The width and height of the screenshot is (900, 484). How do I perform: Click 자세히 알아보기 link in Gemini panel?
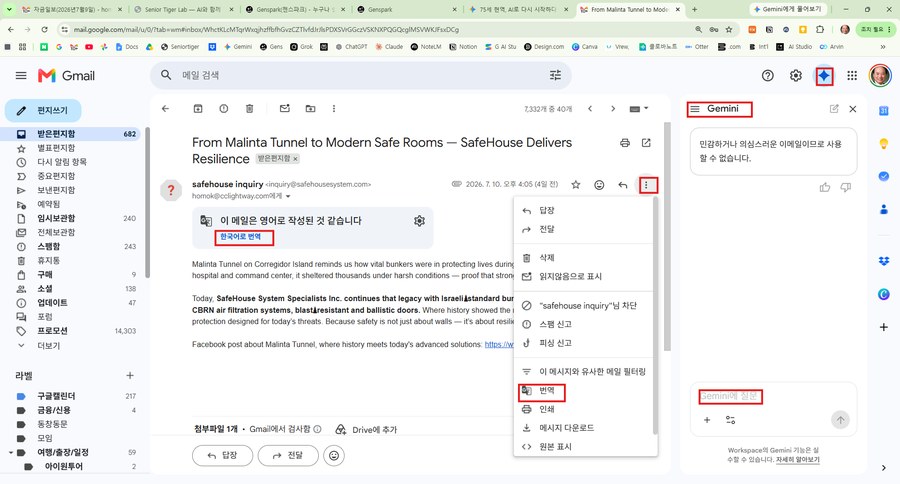point(797,459)
